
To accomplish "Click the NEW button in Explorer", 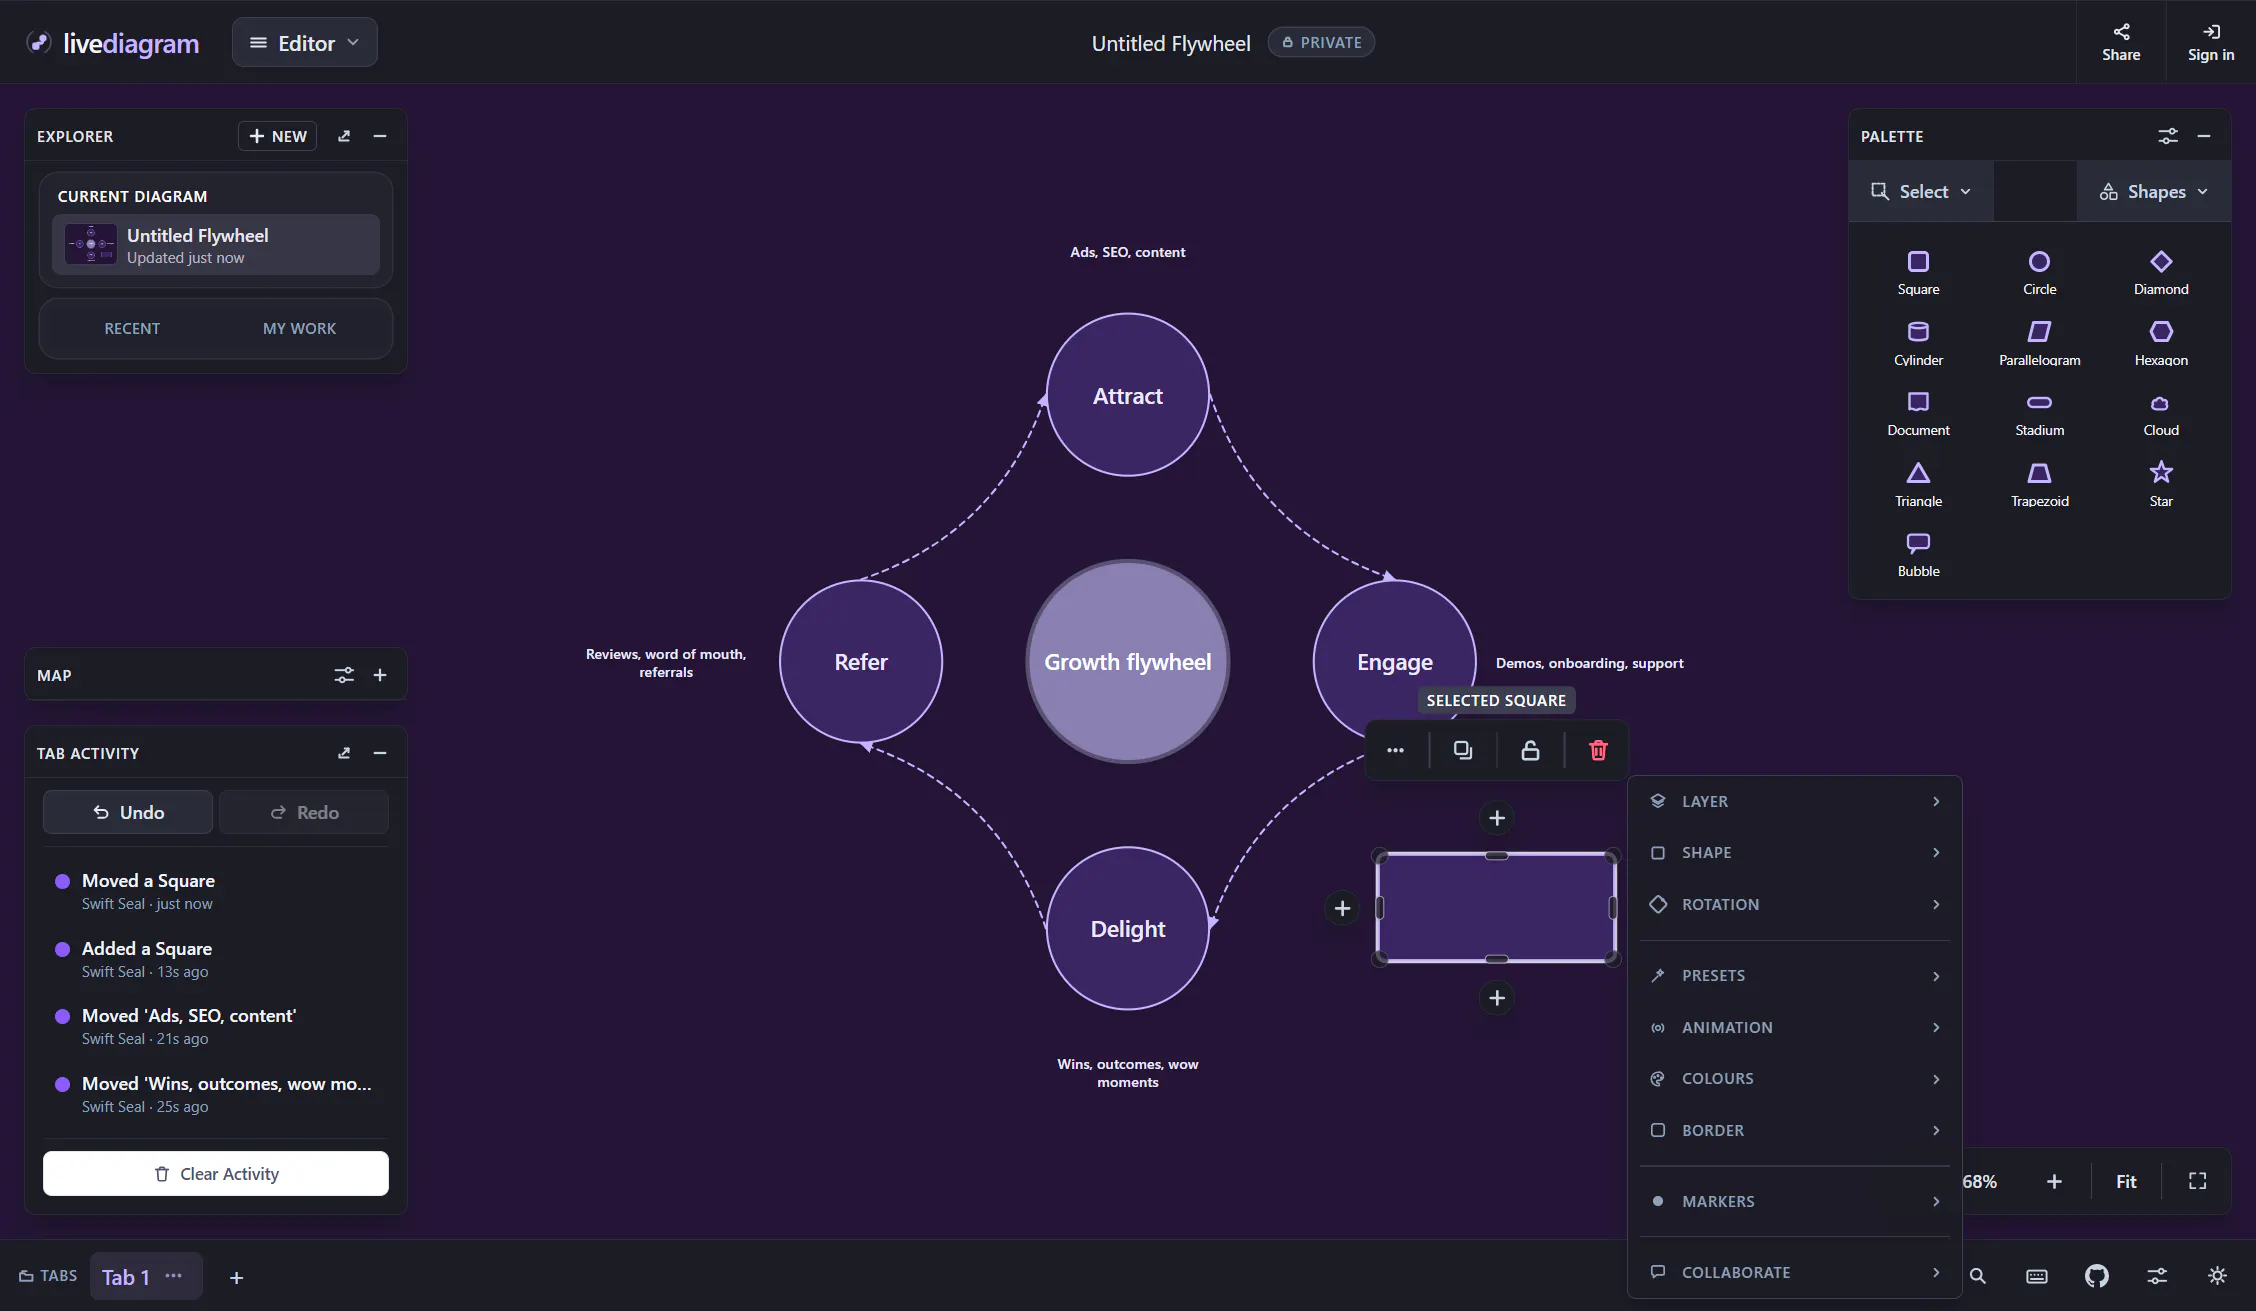I will 277,136.
